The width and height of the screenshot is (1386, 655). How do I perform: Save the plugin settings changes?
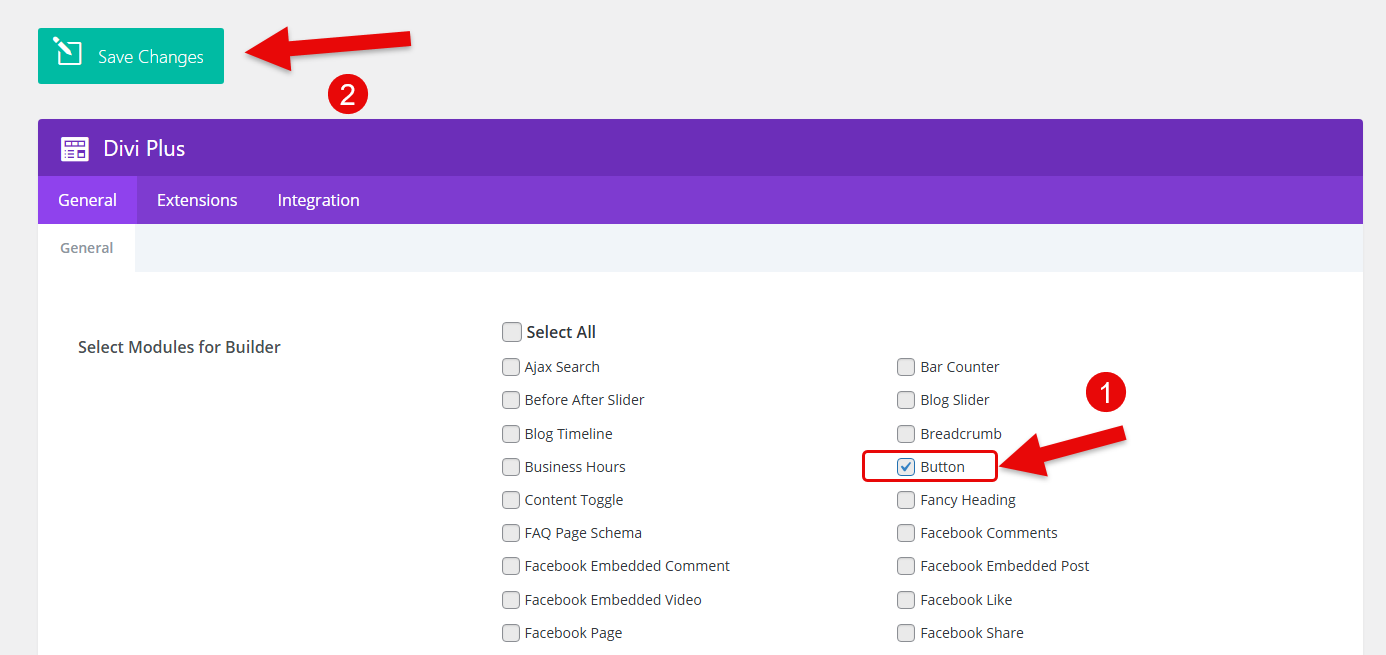(x=131, y=56)
